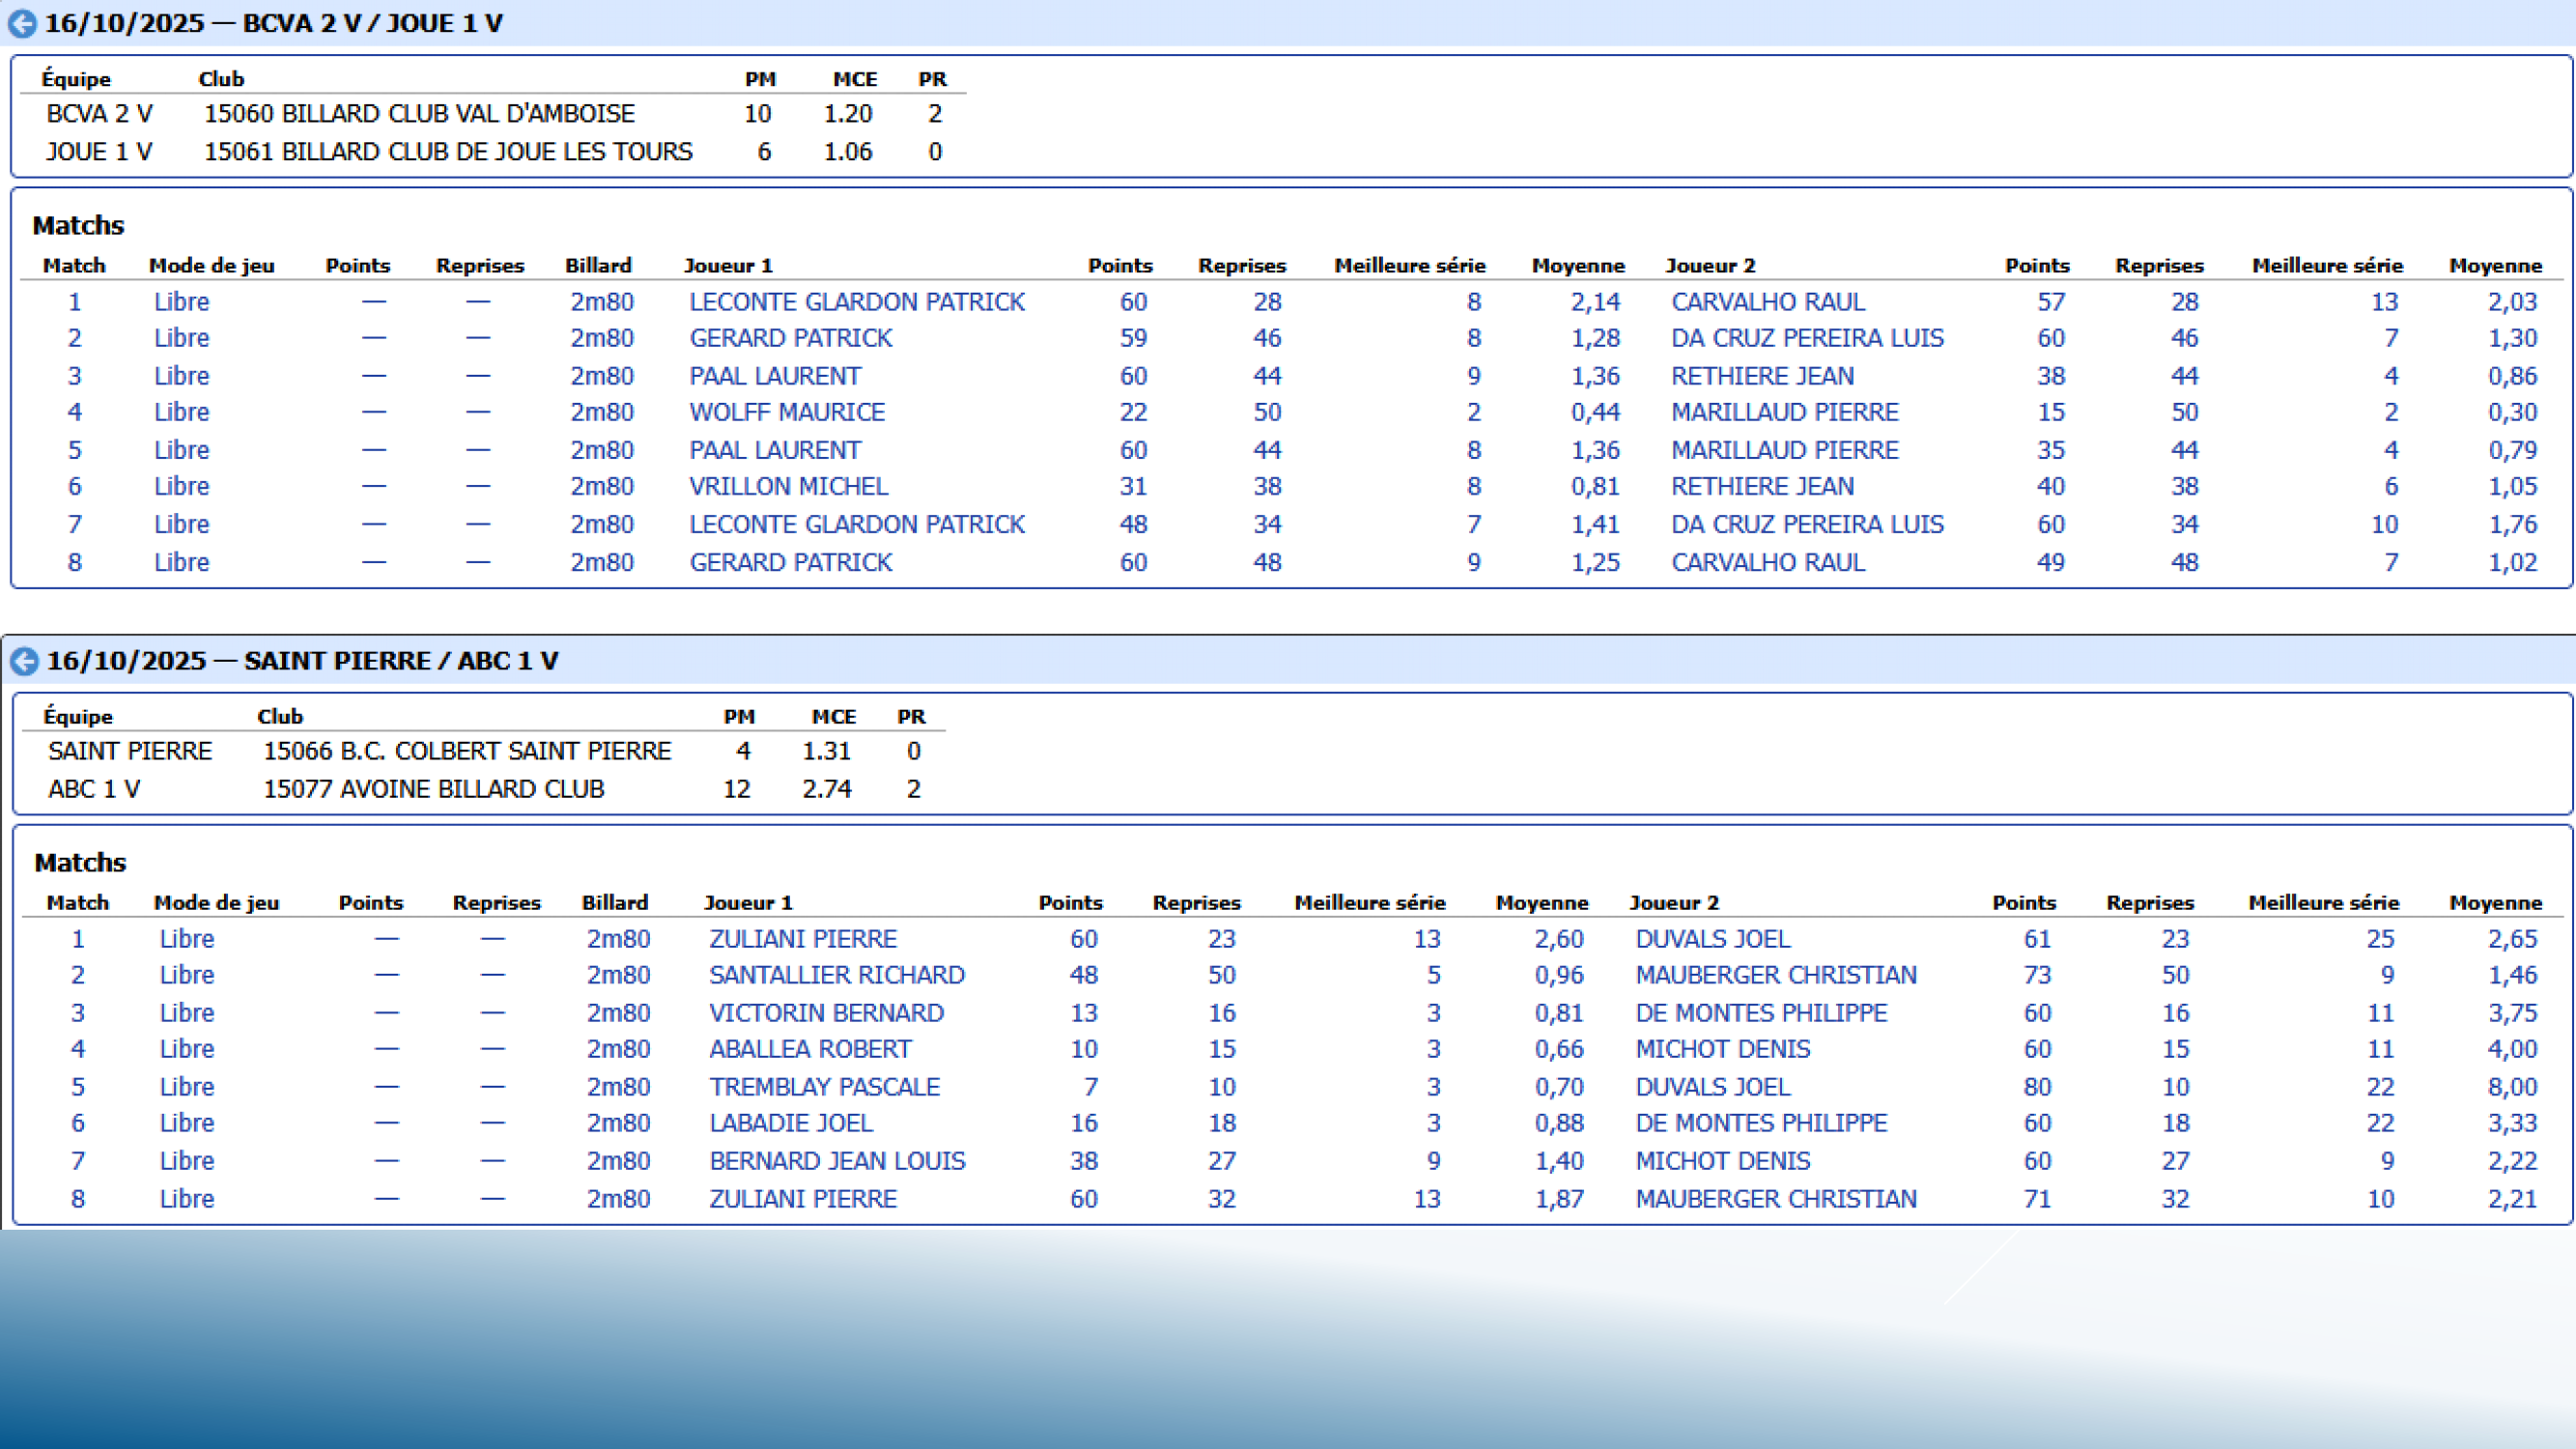The image size is (2576, 1449).
Task: Click back arrow icon beside SAINT PIERRE / ABC 1 V
Action: tap(24, 661)
